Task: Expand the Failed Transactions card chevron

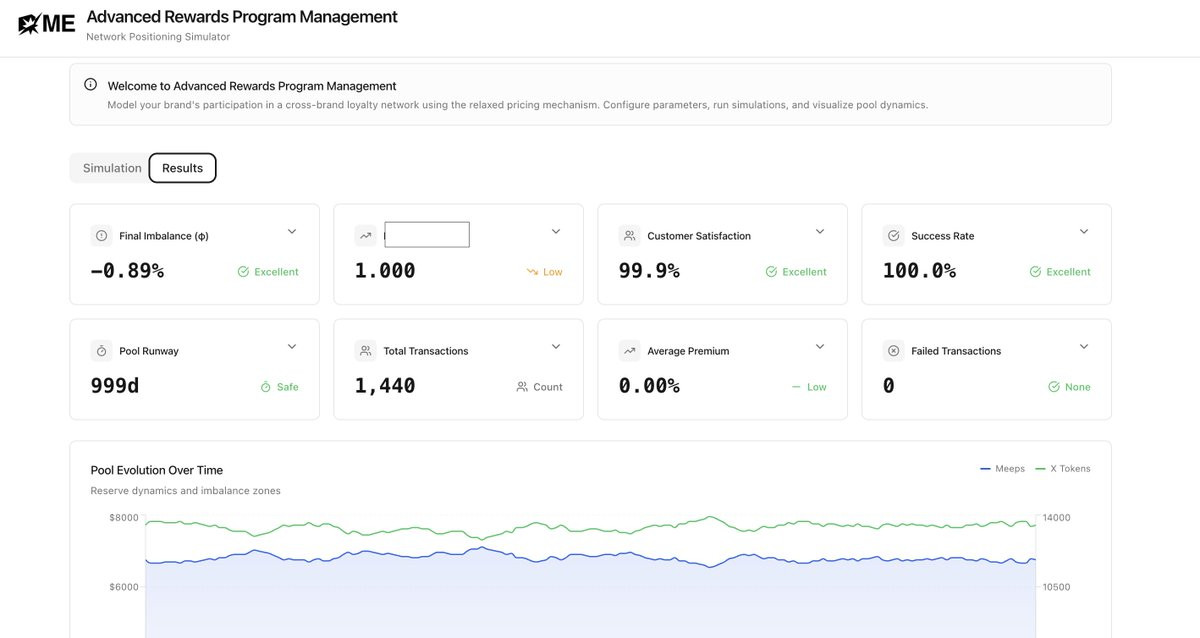Action: tap(1084, 347)
